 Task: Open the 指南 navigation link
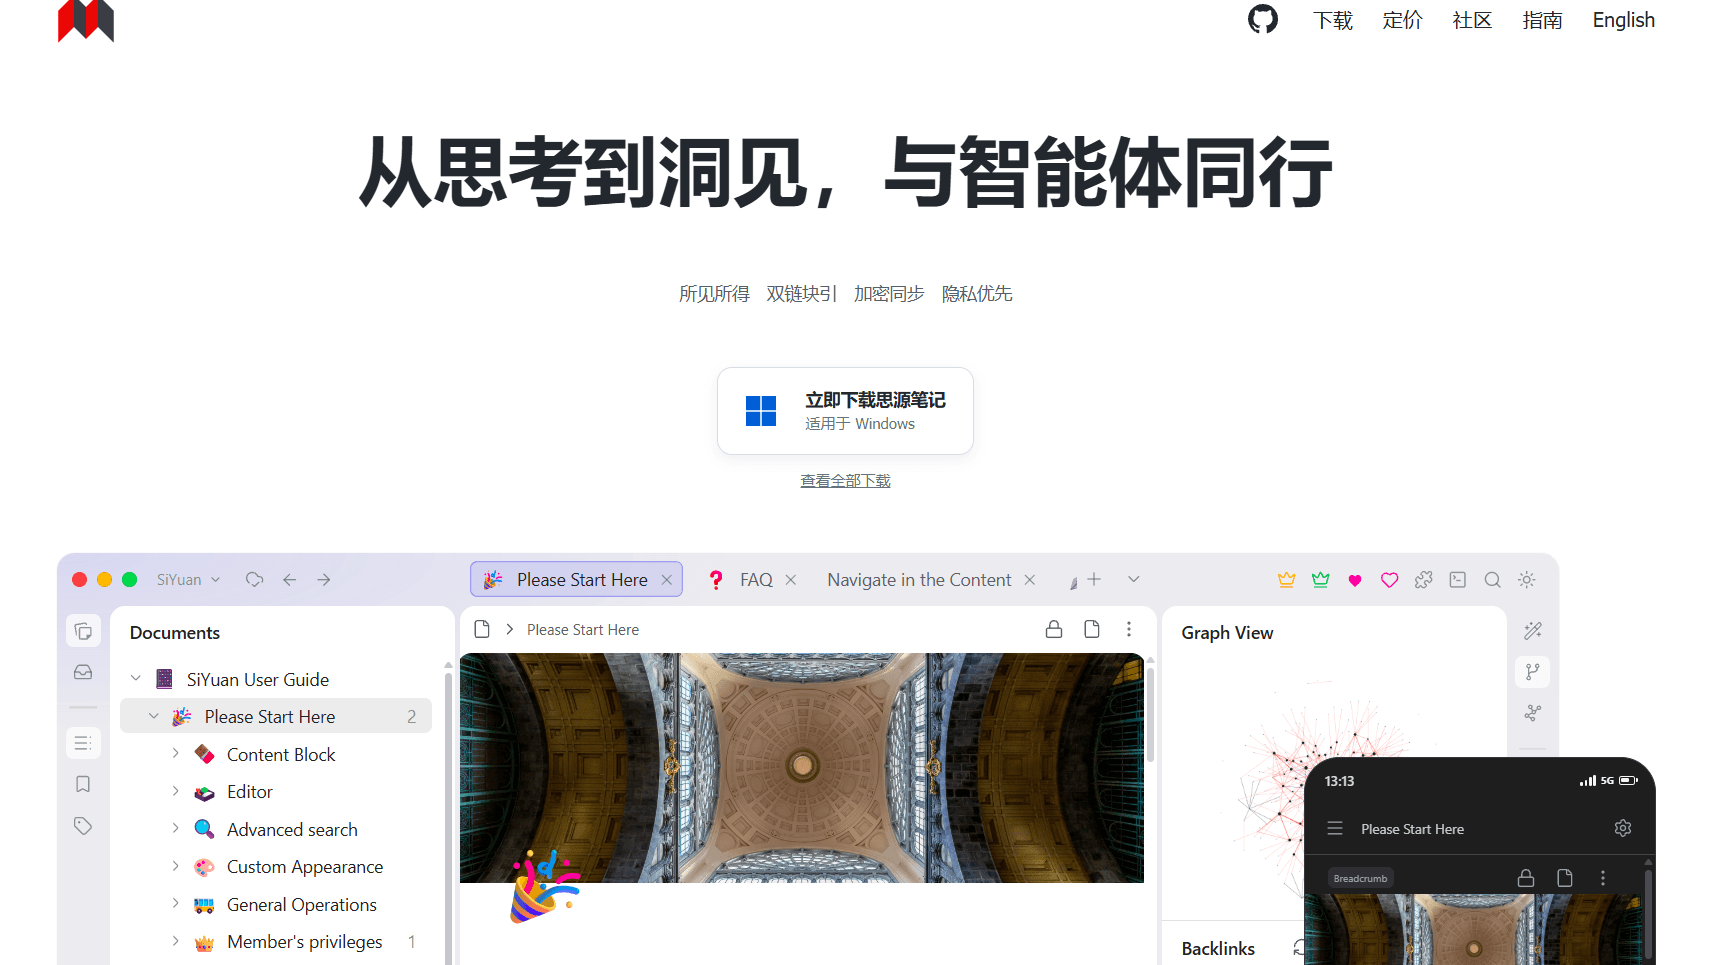(1543, 20)
